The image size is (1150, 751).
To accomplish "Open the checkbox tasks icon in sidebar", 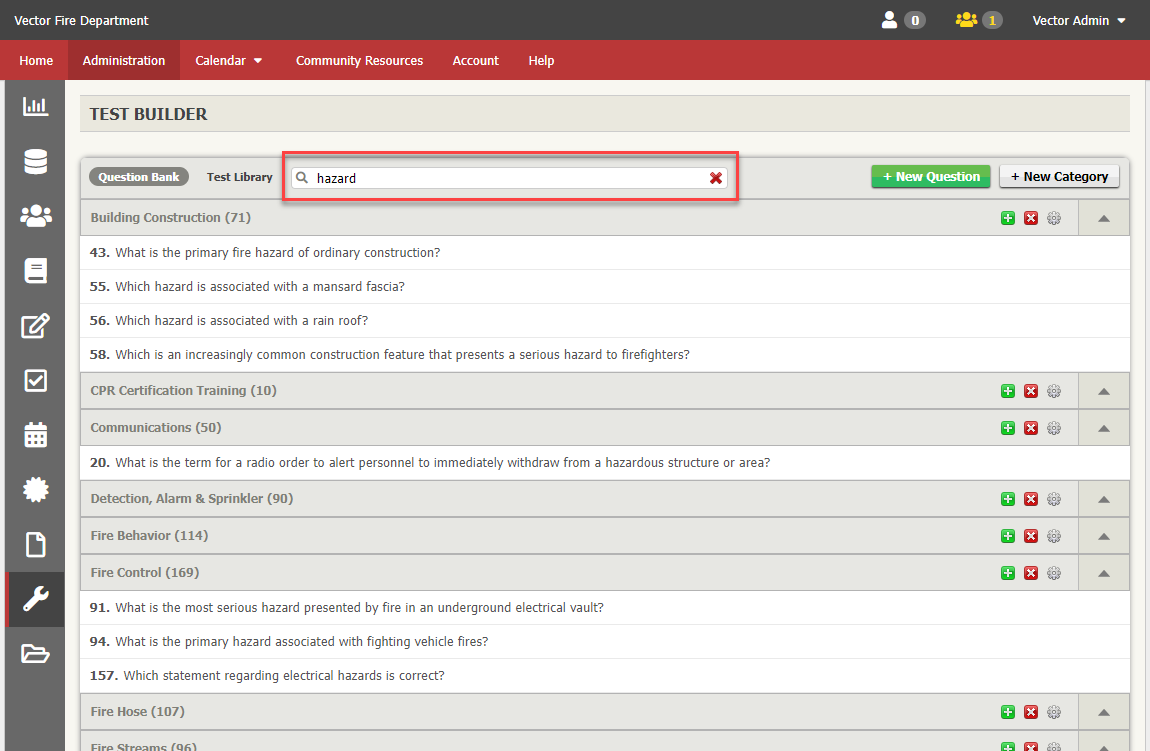I will pyautogui.click(x=35, y=380).
